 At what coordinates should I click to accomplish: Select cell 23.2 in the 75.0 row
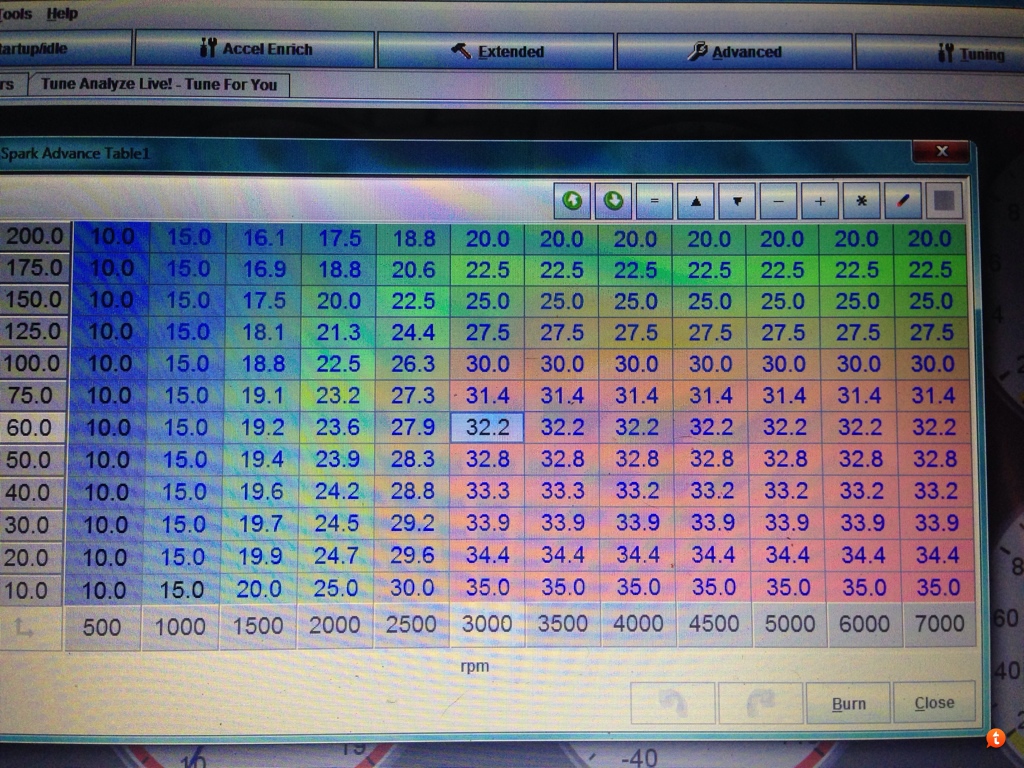(338, 396)
